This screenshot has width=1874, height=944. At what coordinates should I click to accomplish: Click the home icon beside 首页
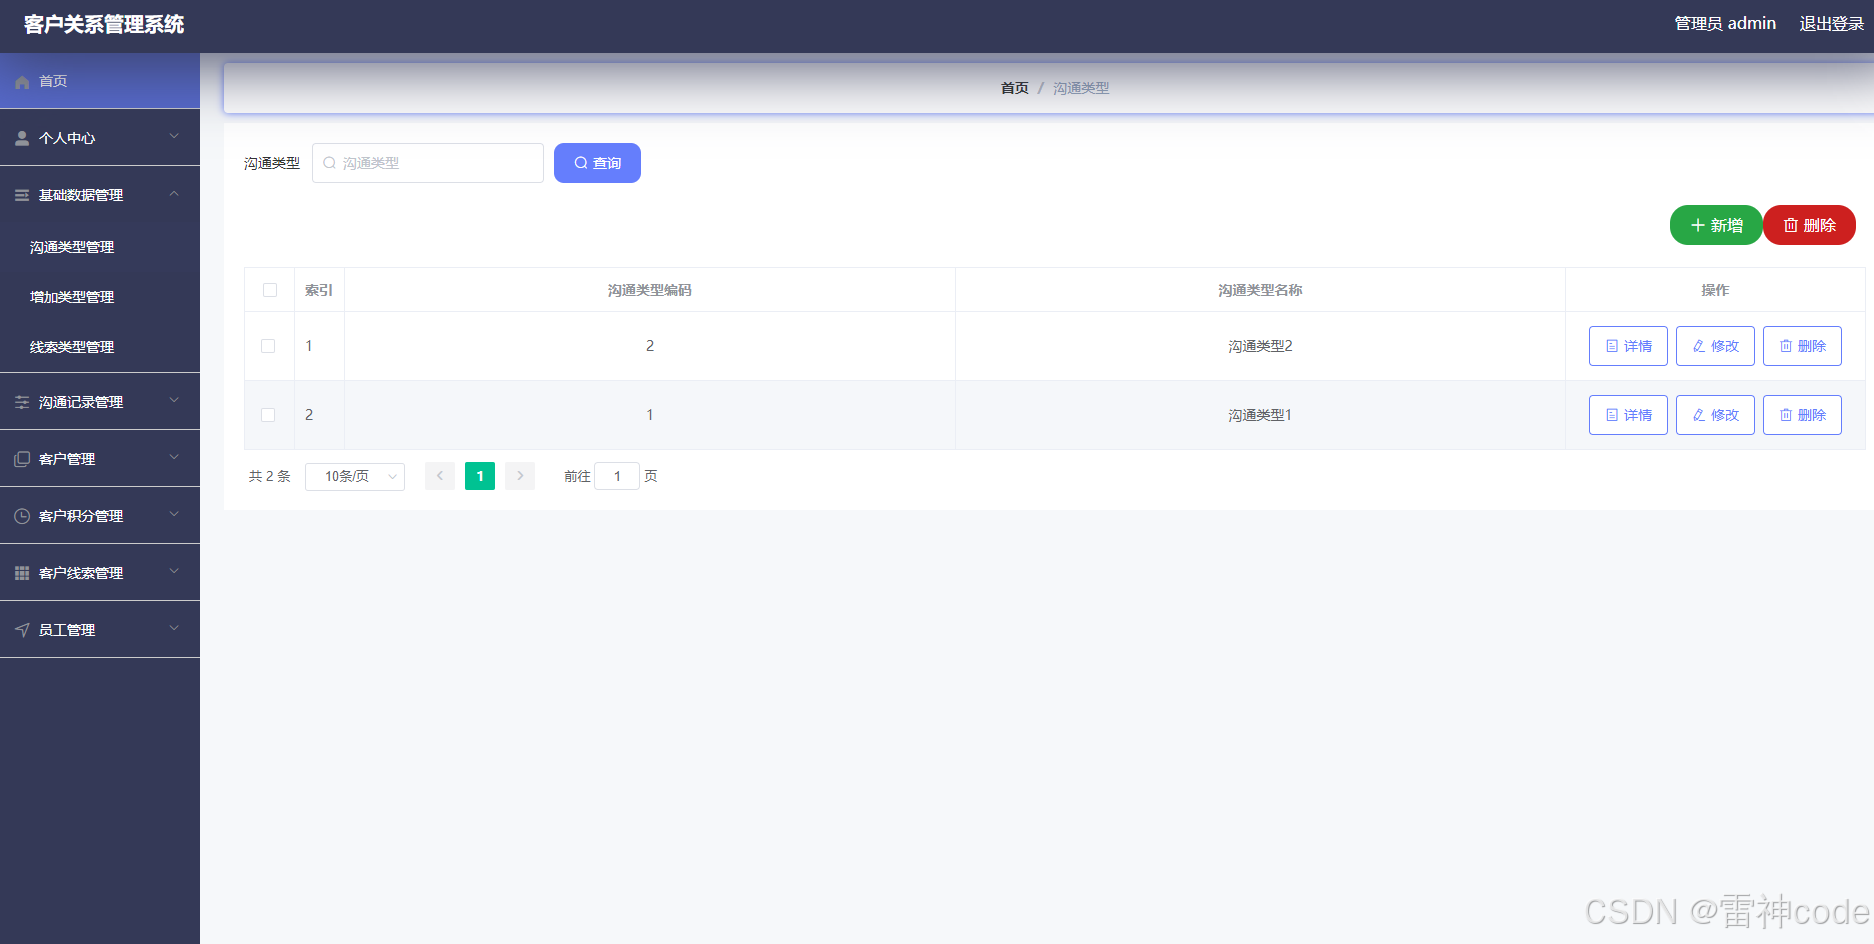click(x=24, y=81)
